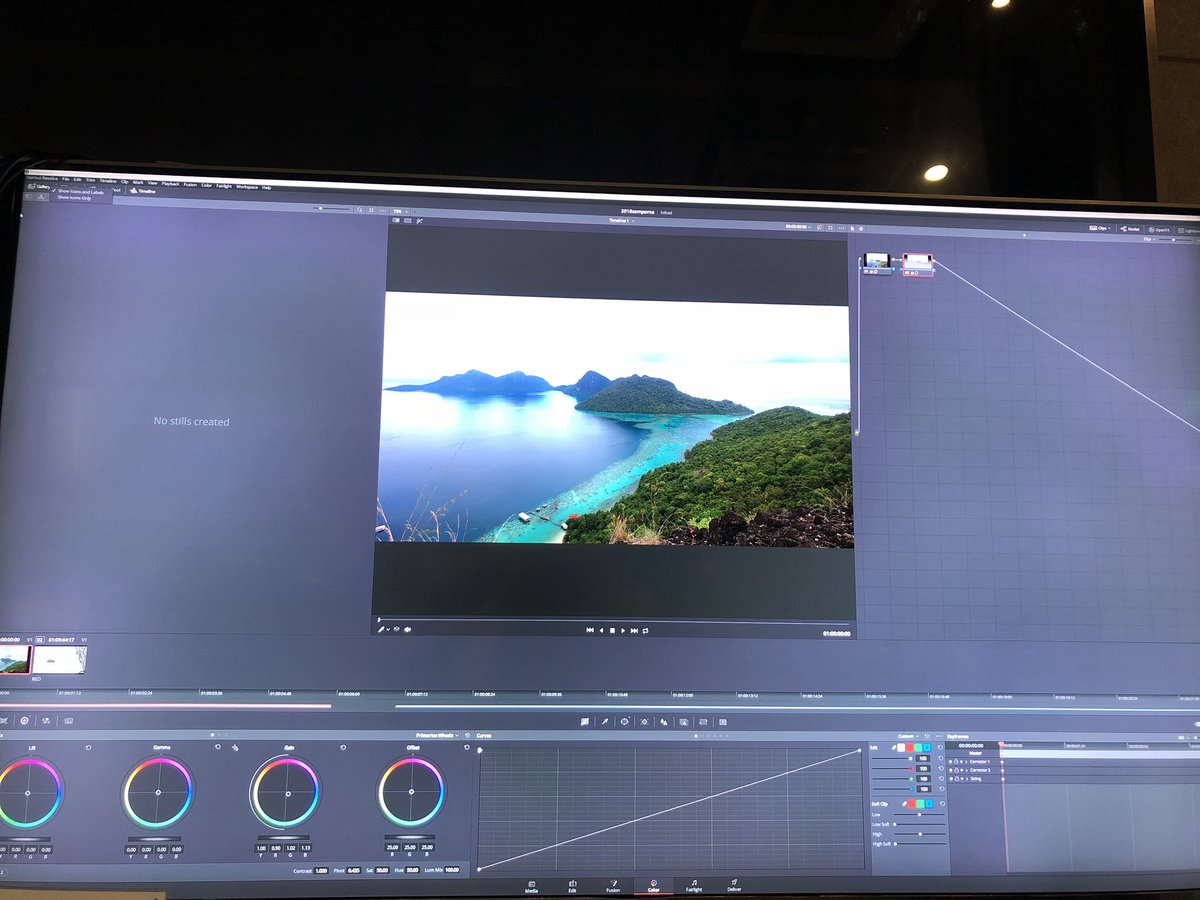Image resolution: width=1200 pixels, height=900 pixels.
Task: Open the File menu
Action: coord(65,179)
